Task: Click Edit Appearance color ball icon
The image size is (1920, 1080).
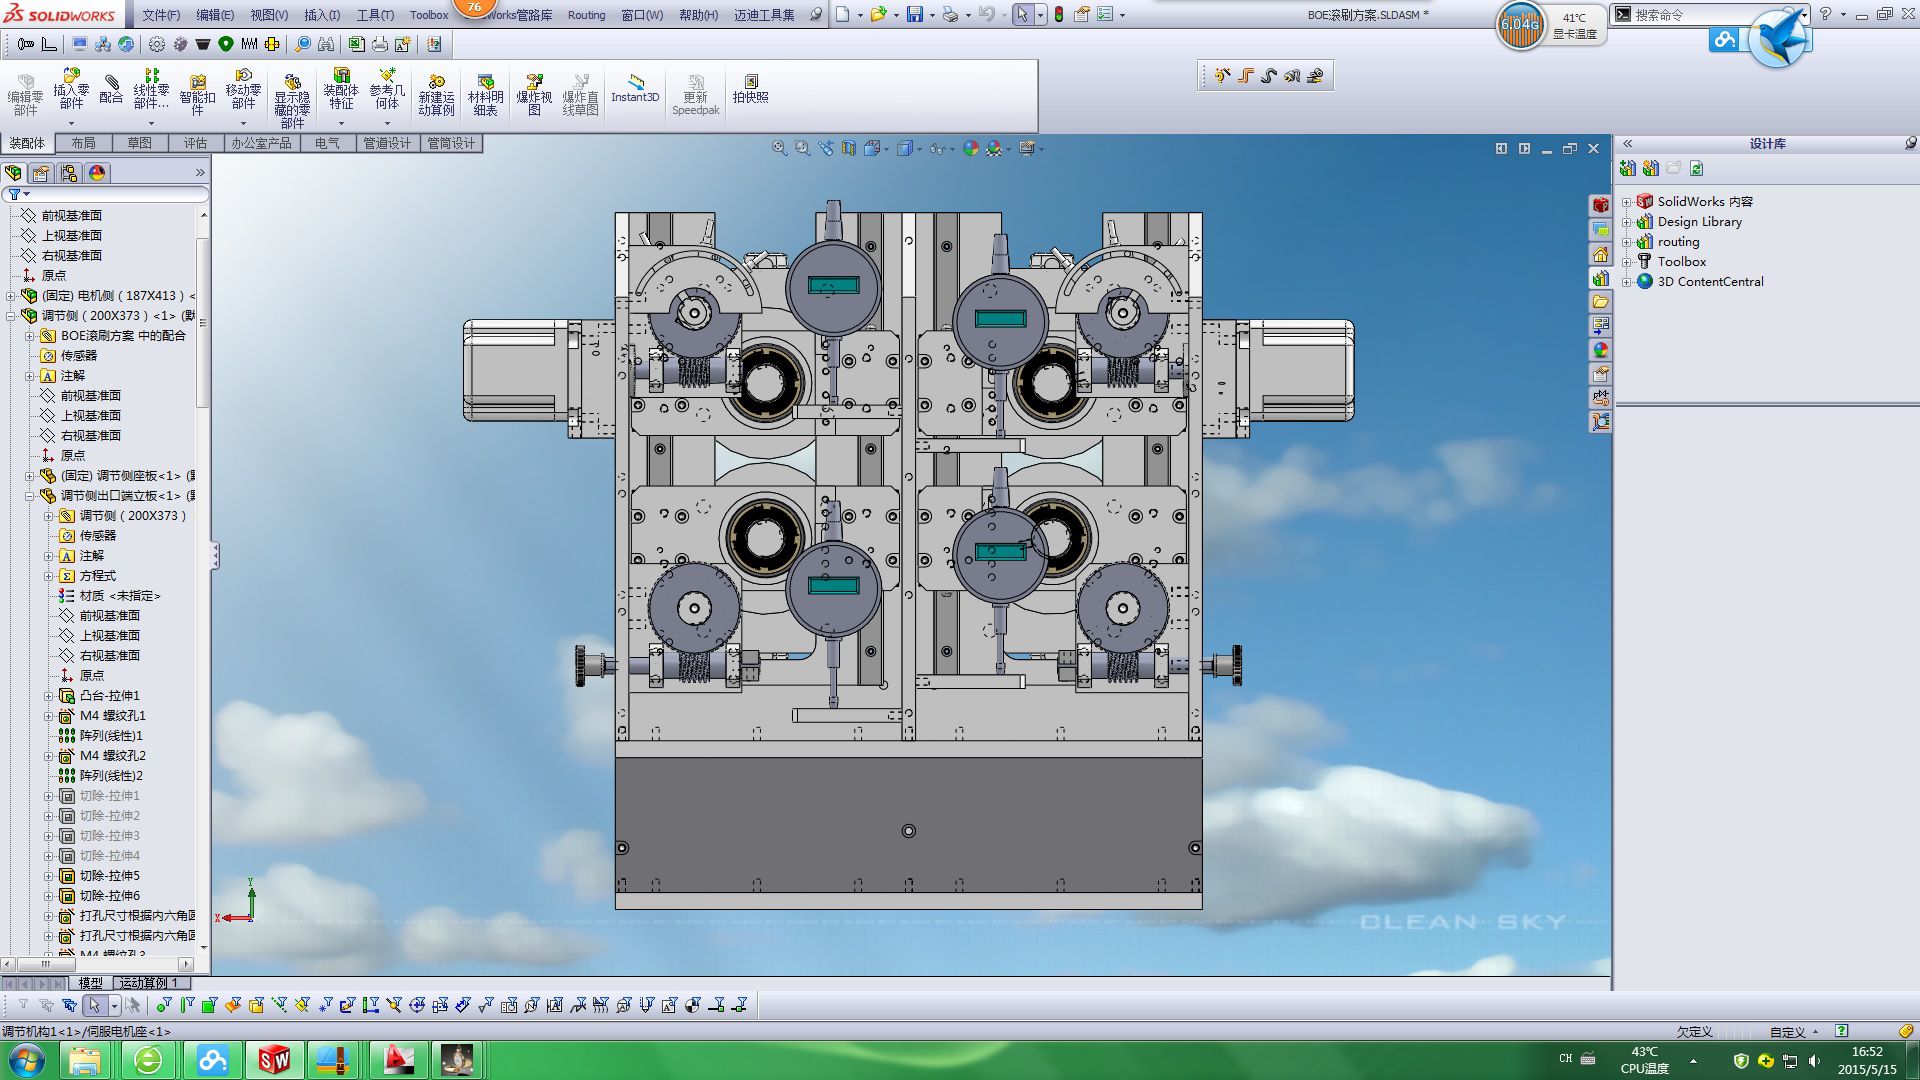Action: [970, 148]
